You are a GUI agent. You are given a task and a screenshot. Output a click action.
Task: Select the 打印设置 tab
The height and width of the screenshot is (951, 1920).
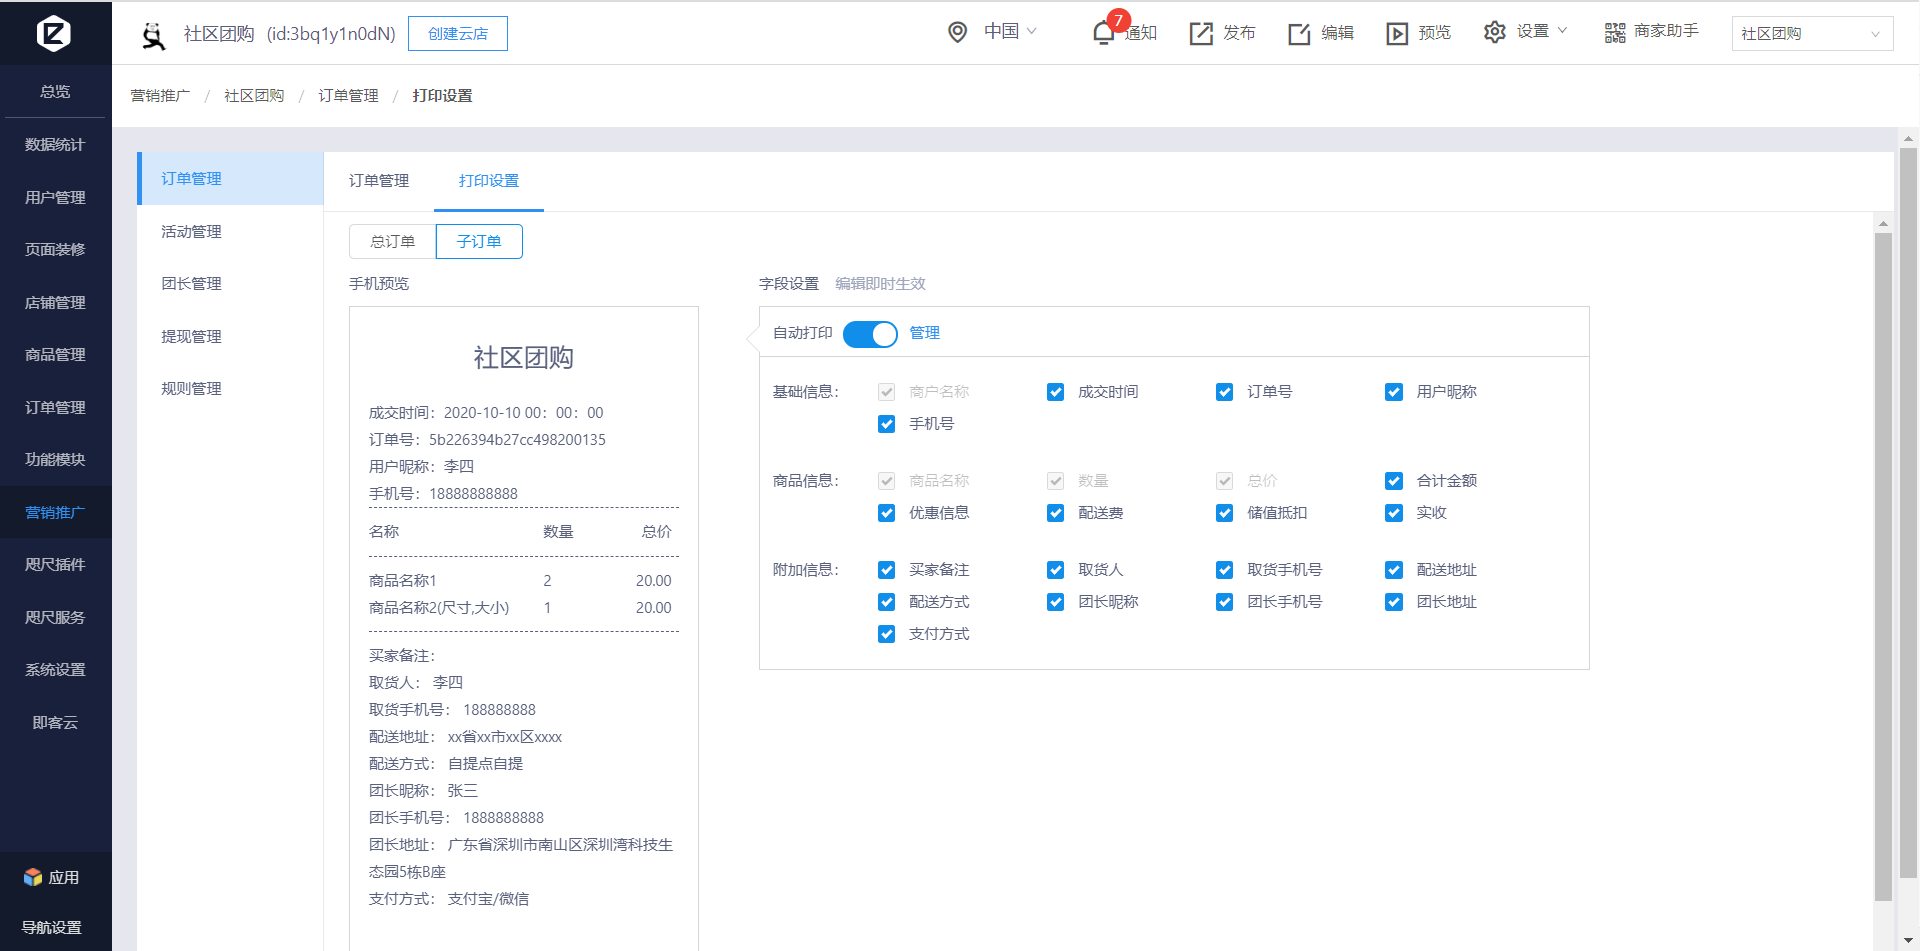pos(489,181)
